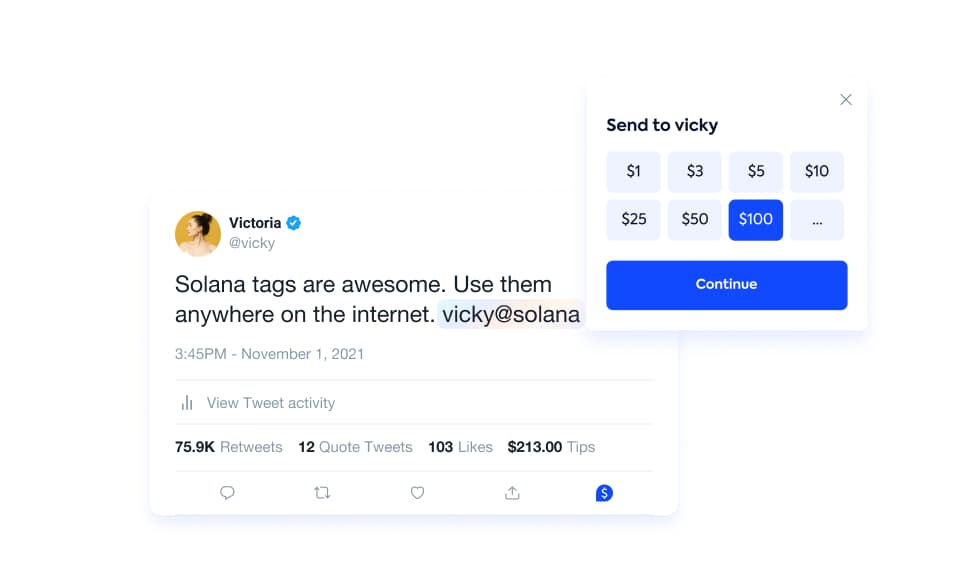Open the vicky@solana tag link
980x576 pixels.
(511, 314)
